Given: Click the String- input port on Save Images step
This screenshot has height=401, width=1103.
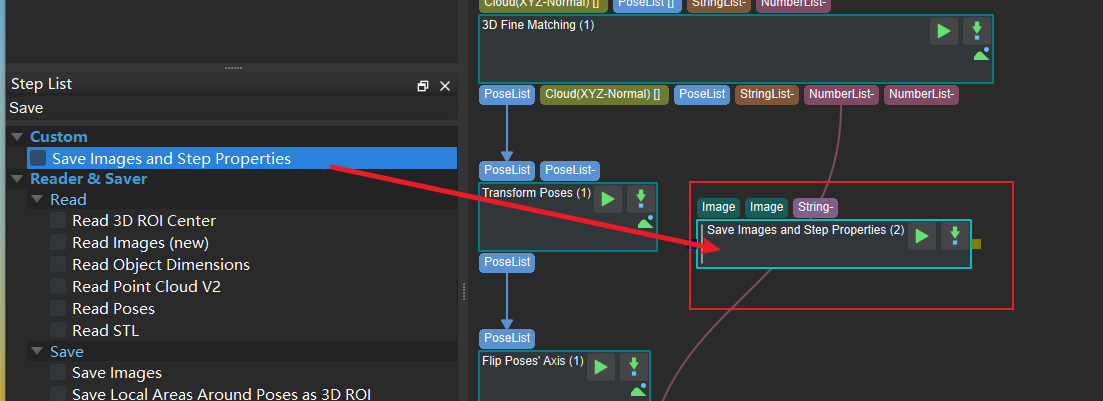Looking at the screenshot, I should 815,207.
